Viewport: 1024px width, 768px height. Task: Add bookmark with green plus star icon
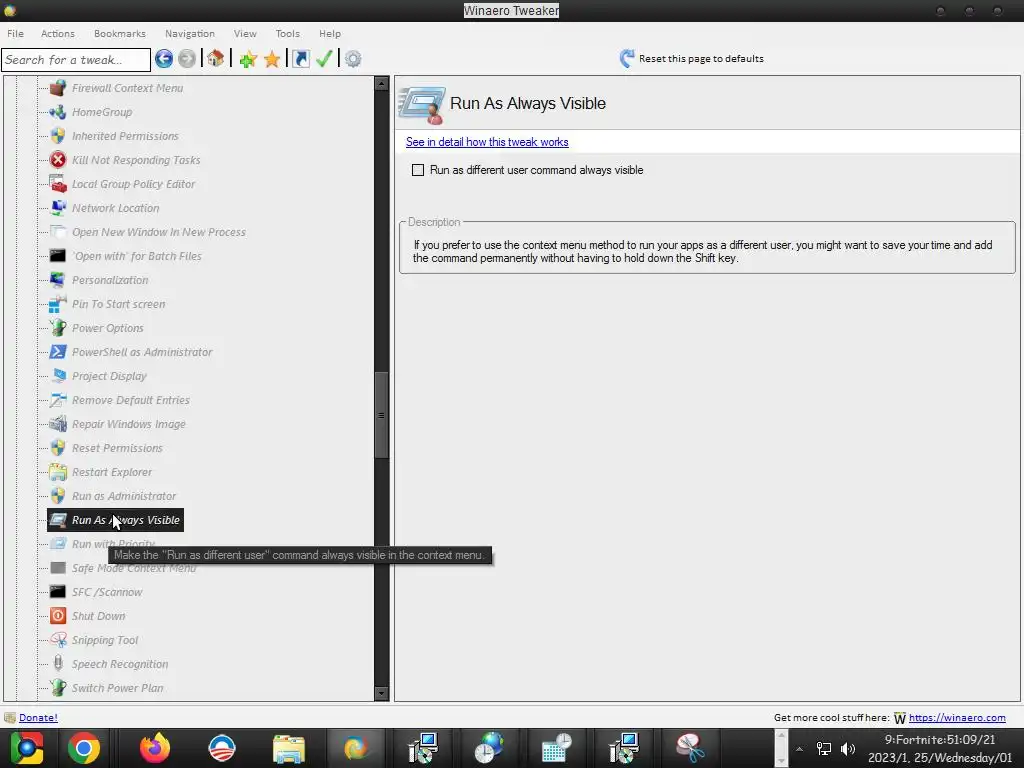click(x=248, y=59)
